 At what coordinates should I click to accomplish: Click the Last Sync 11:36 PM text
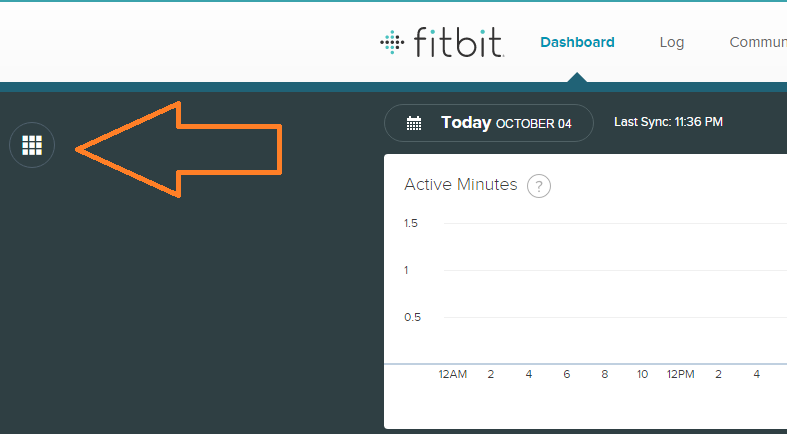668,122
